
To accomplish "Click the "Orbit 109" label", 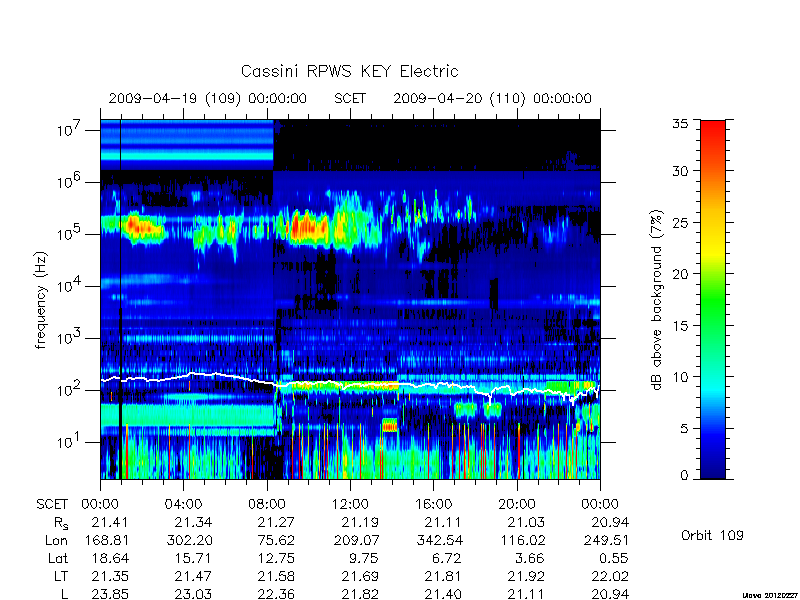I will [x=712, y=536].
